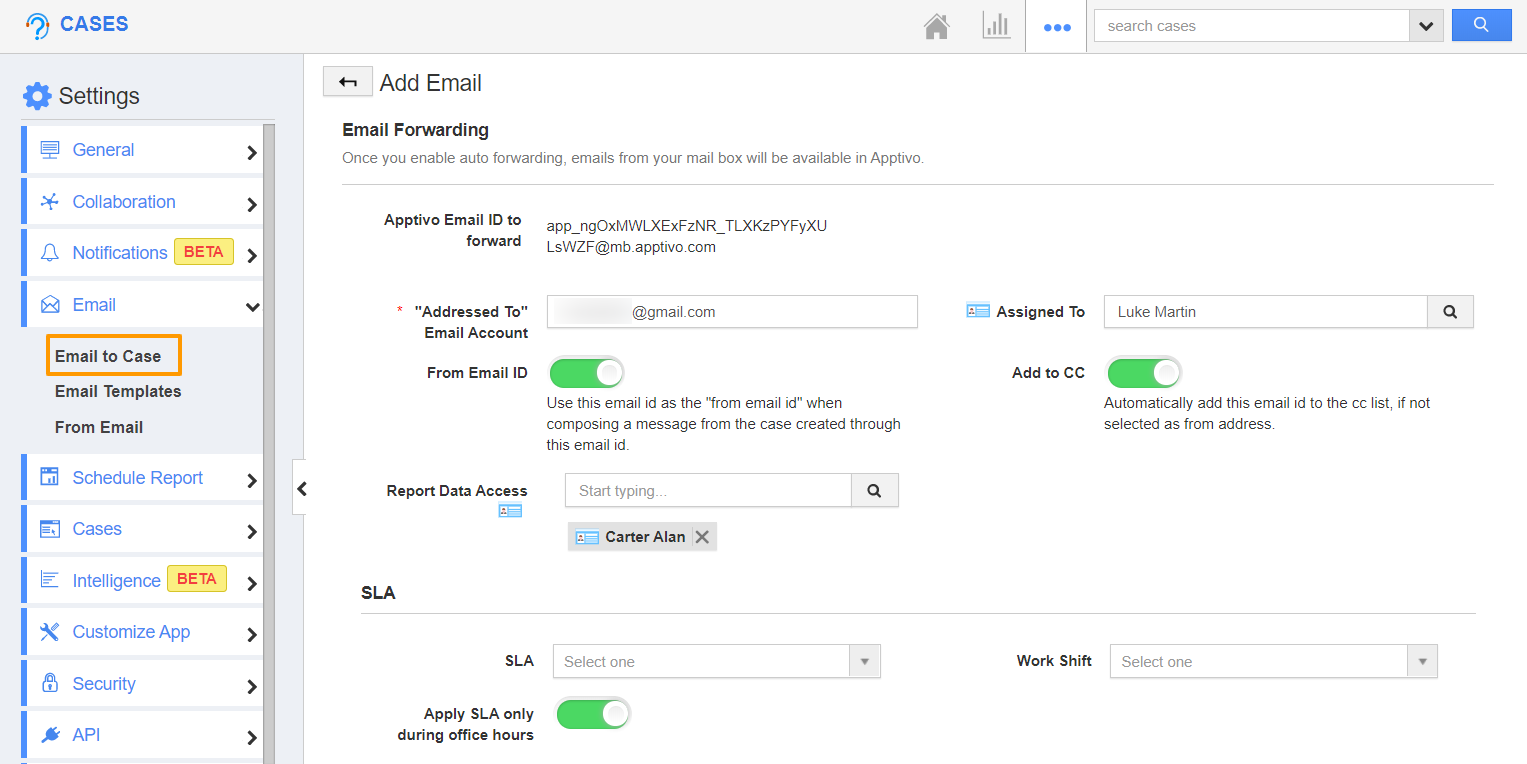Expand the Notifications section chevron

click(x=251, y=256)
